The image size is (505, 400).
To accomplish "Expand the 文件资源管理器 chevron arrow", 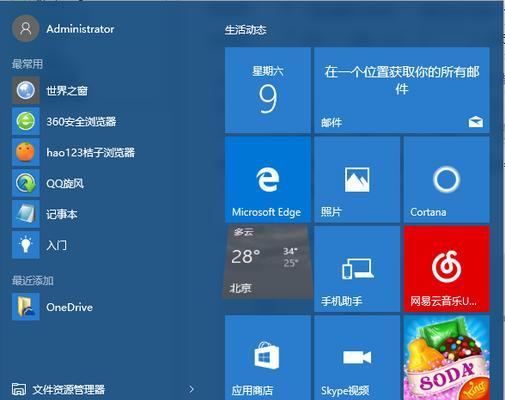I will click(x=191, y=389).
